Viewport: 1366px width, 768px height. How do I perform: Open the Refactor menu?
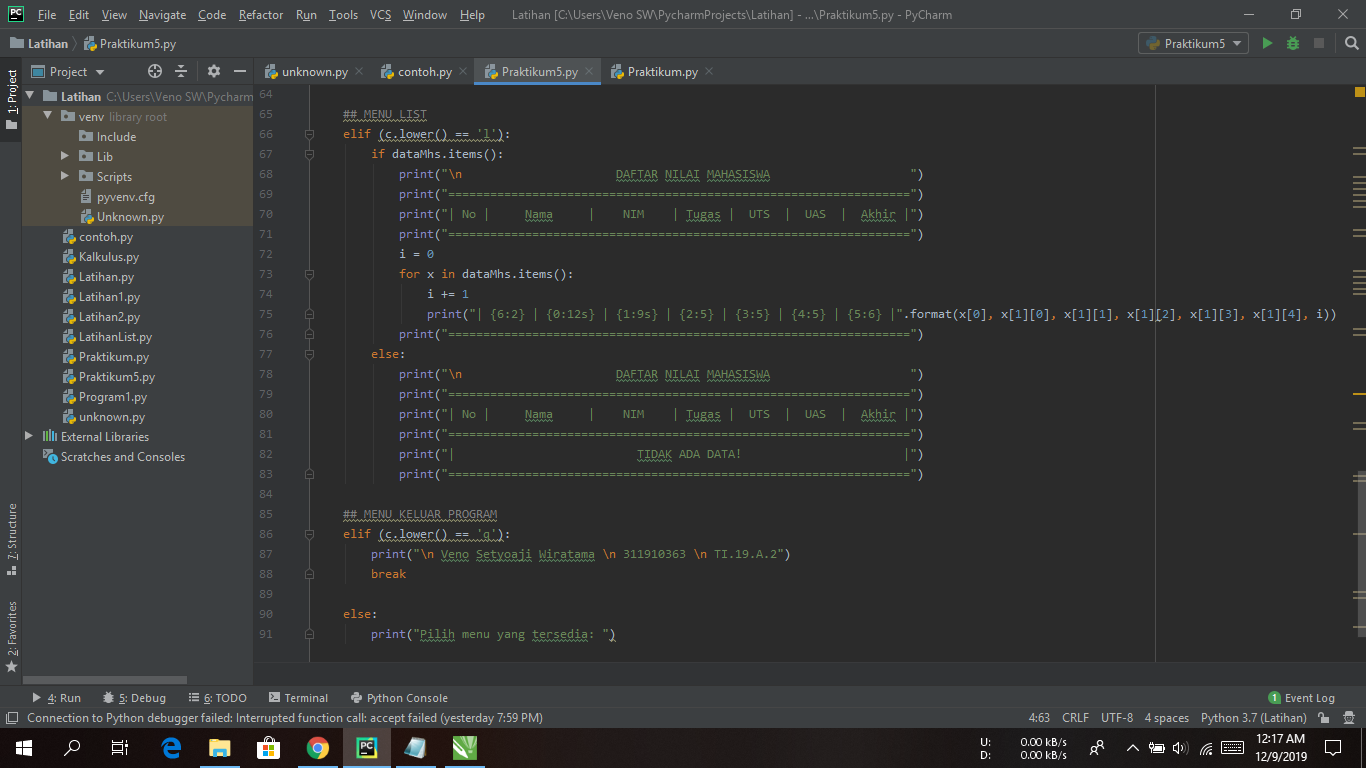261,15
